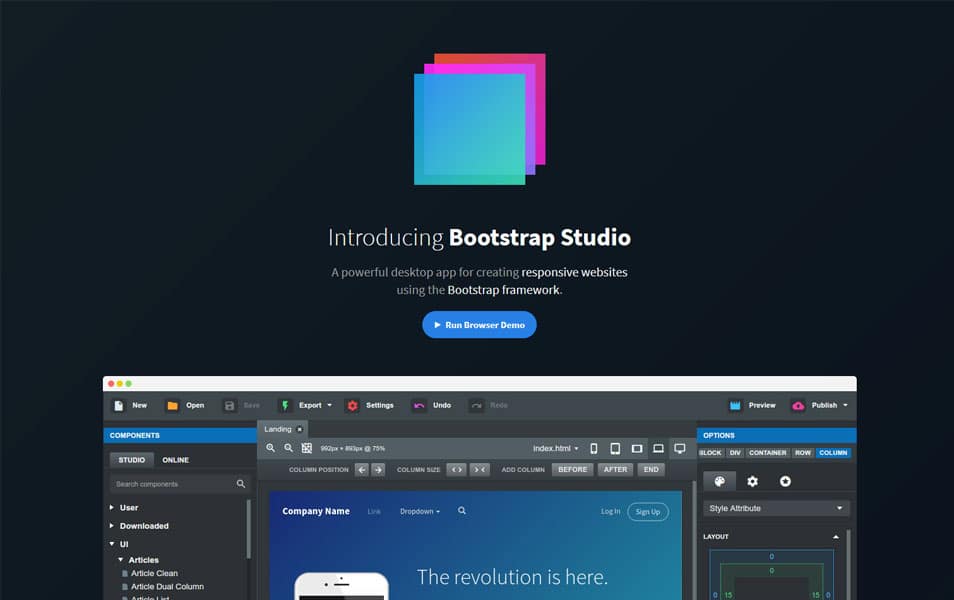
Task: Select the desktop monitor preview icon
Action: [x=680, y=448]
